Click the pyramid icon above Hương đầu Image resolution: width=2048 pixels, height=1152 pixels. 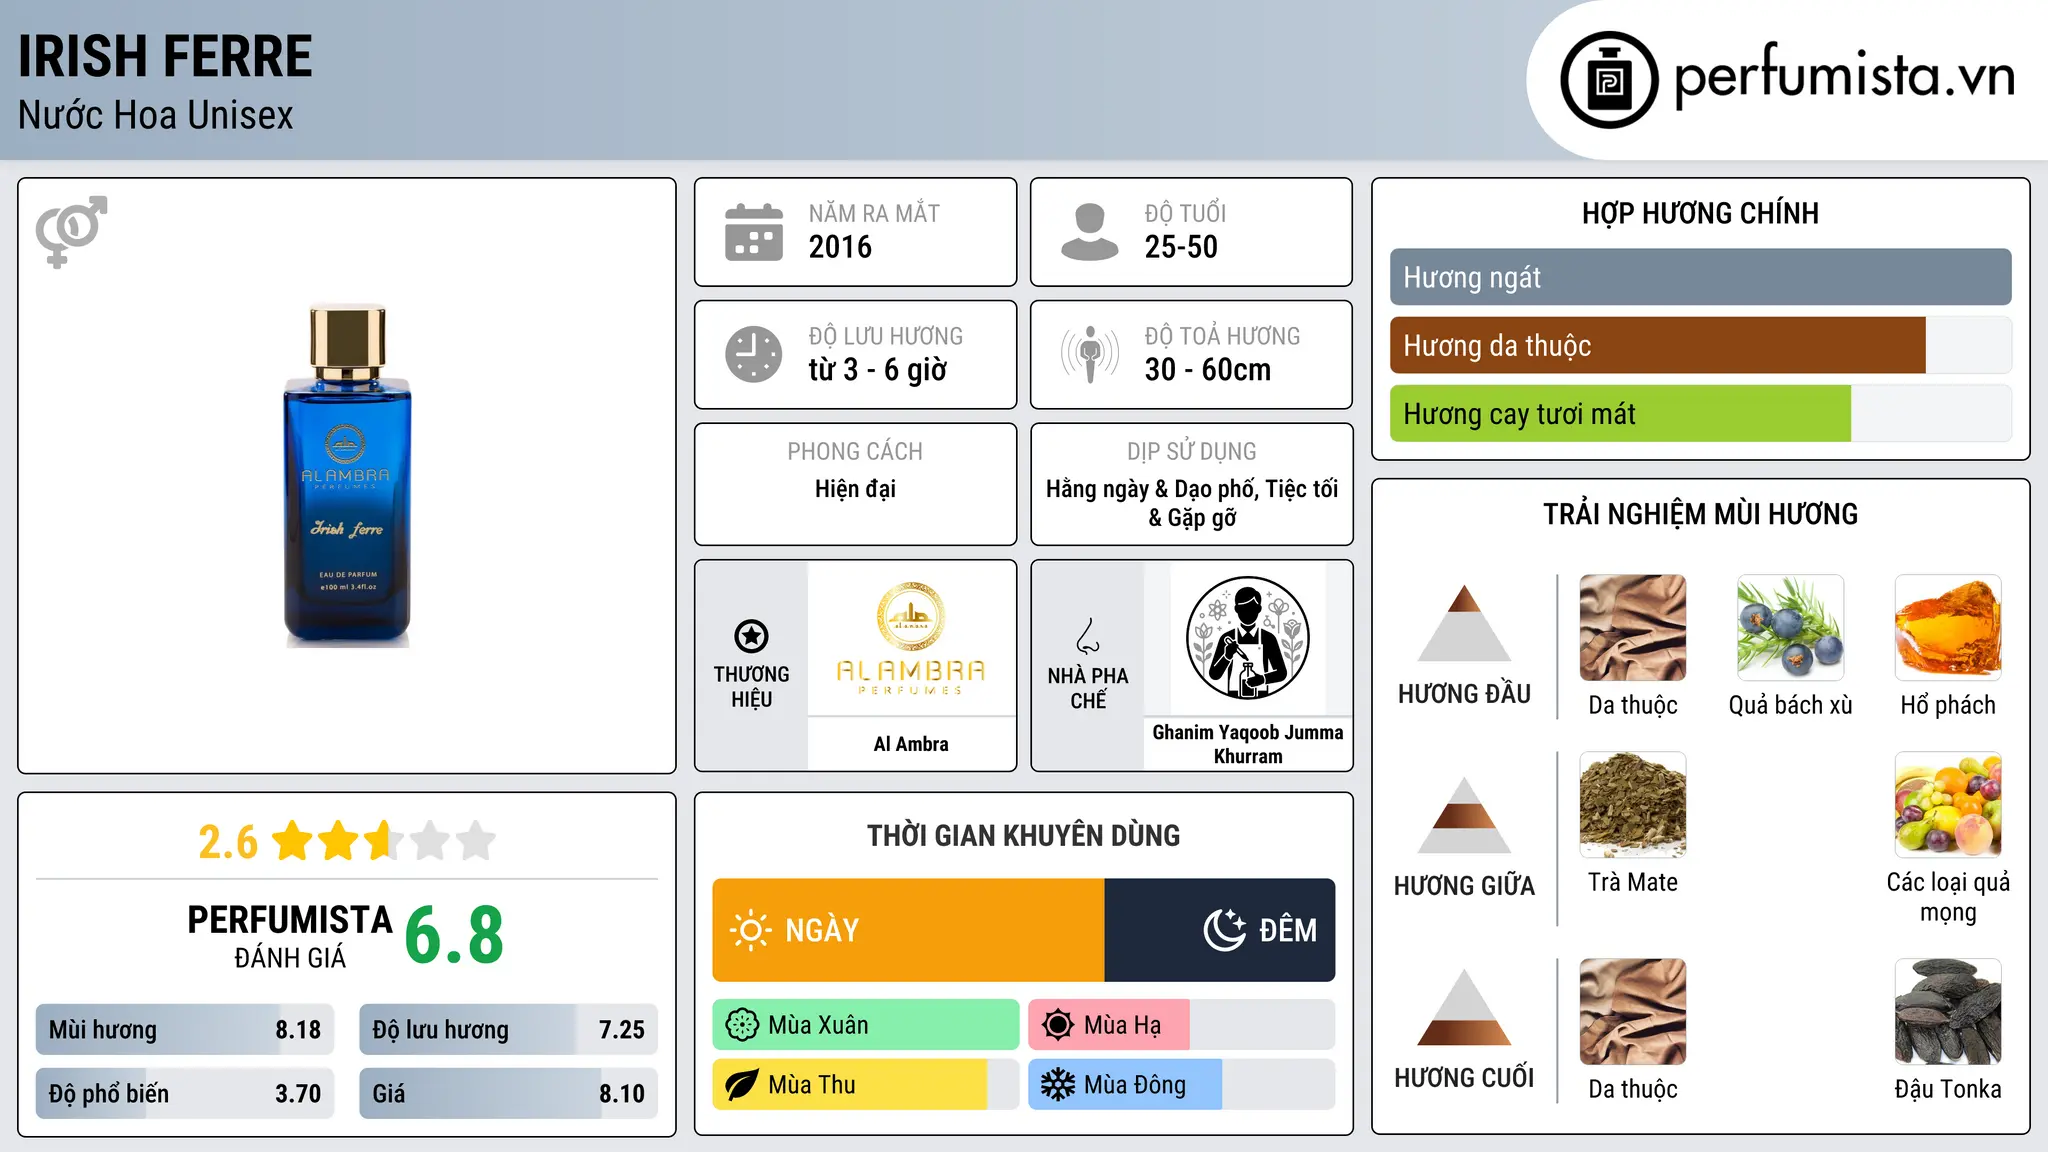(x=1464, y=623)
